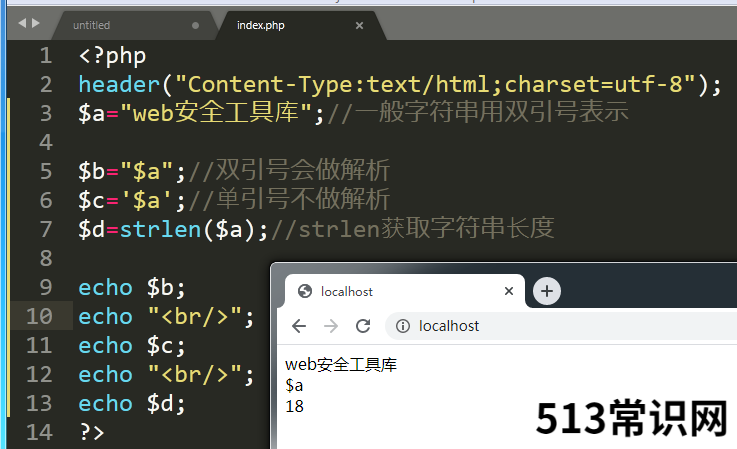The width and height of the screenshot is (737, 449).
Task: Go back in the browser
Action: (x=299, y=326)
